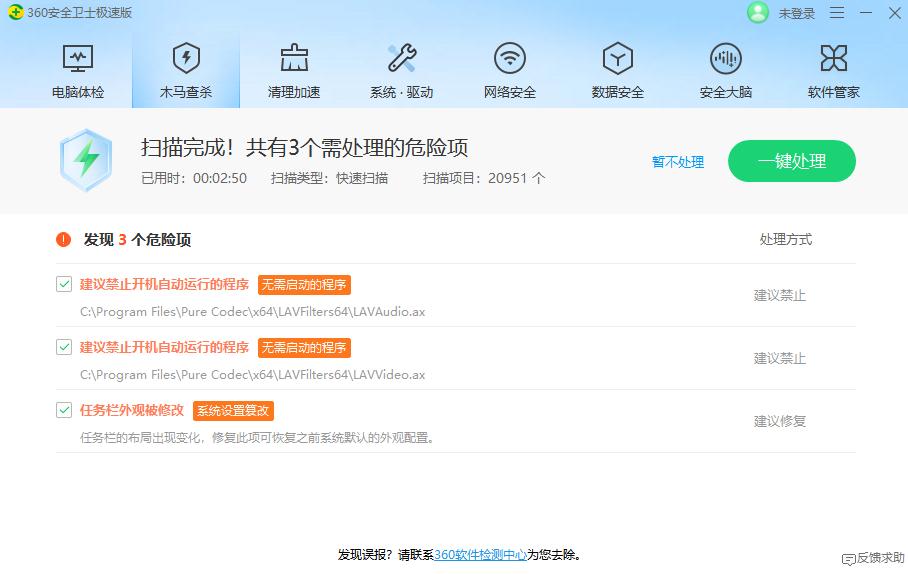Click the 扫描项目: 20951 个 text
The height and width of the screenshot is (574, 908).
click(x=484, y=178)
